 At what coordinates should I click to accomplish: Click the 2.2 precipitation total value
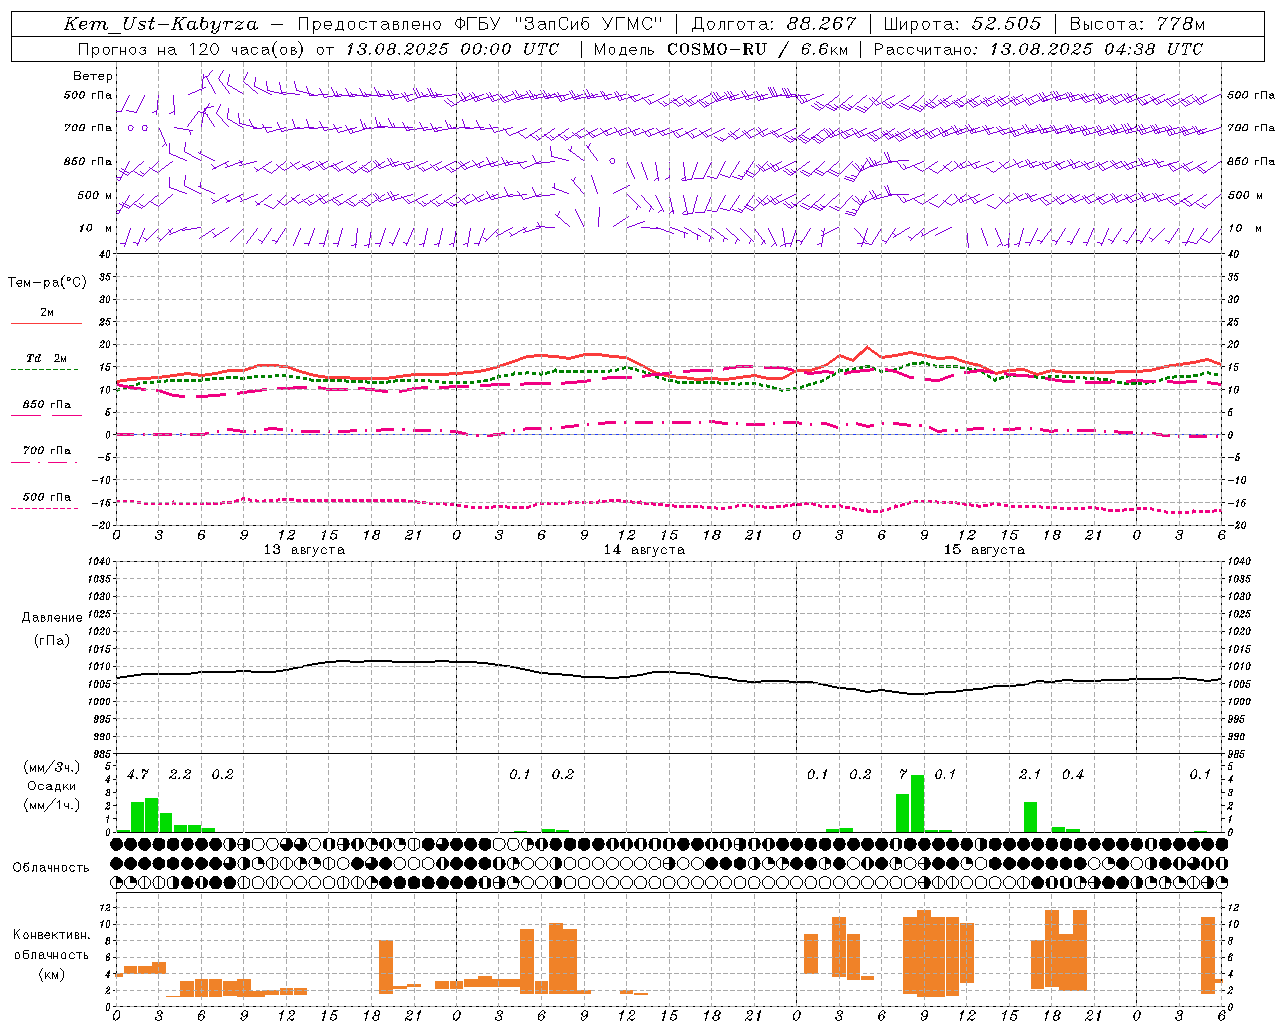point(180,774)
